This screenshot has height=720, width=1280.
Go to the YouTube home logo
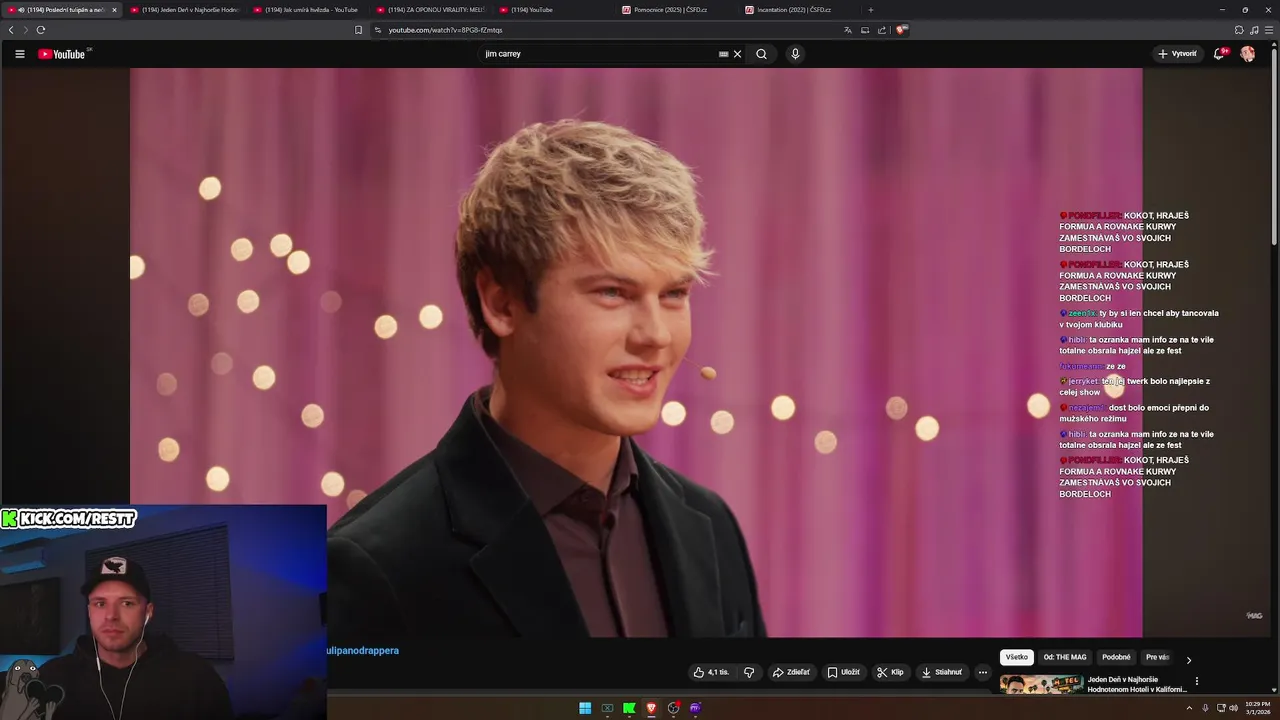click(x=63, y=54)
